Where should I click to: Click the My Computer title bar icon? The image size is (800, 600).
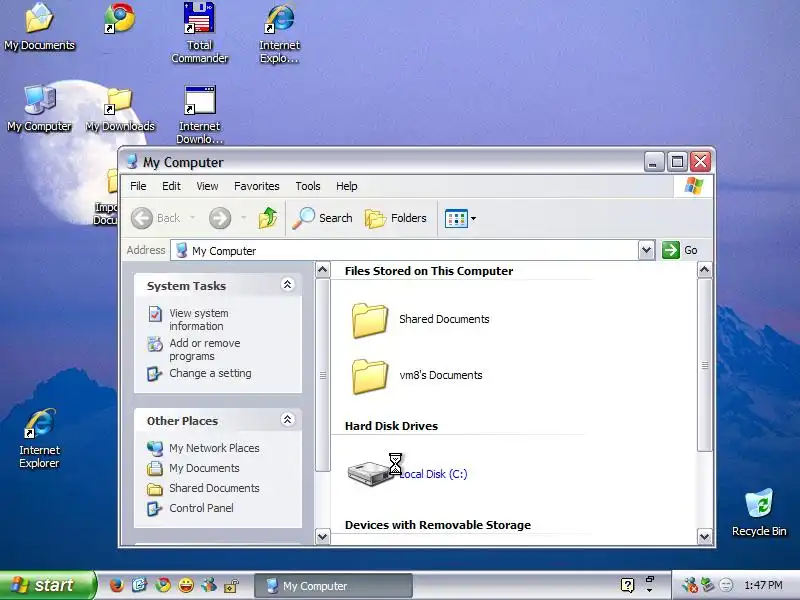tap(132, 162)
